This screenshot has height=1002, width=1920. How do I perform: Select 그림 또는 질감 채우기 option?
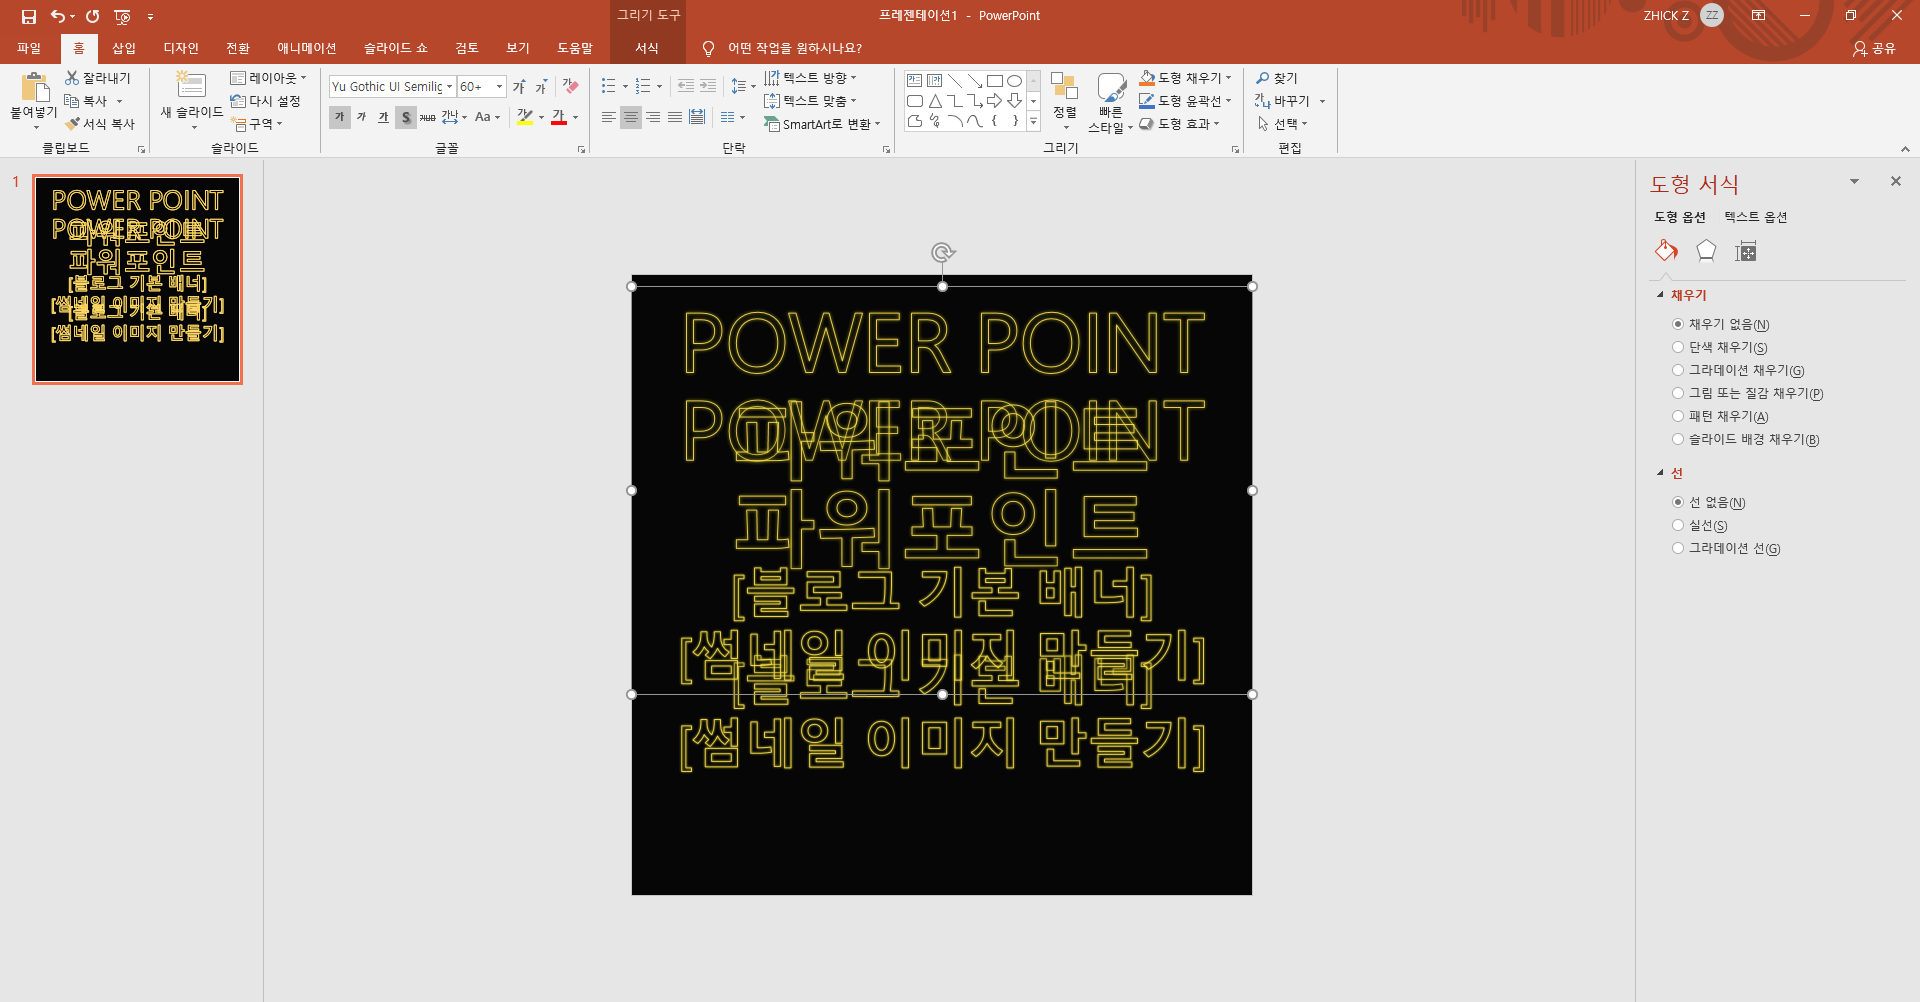[1747, 393]
